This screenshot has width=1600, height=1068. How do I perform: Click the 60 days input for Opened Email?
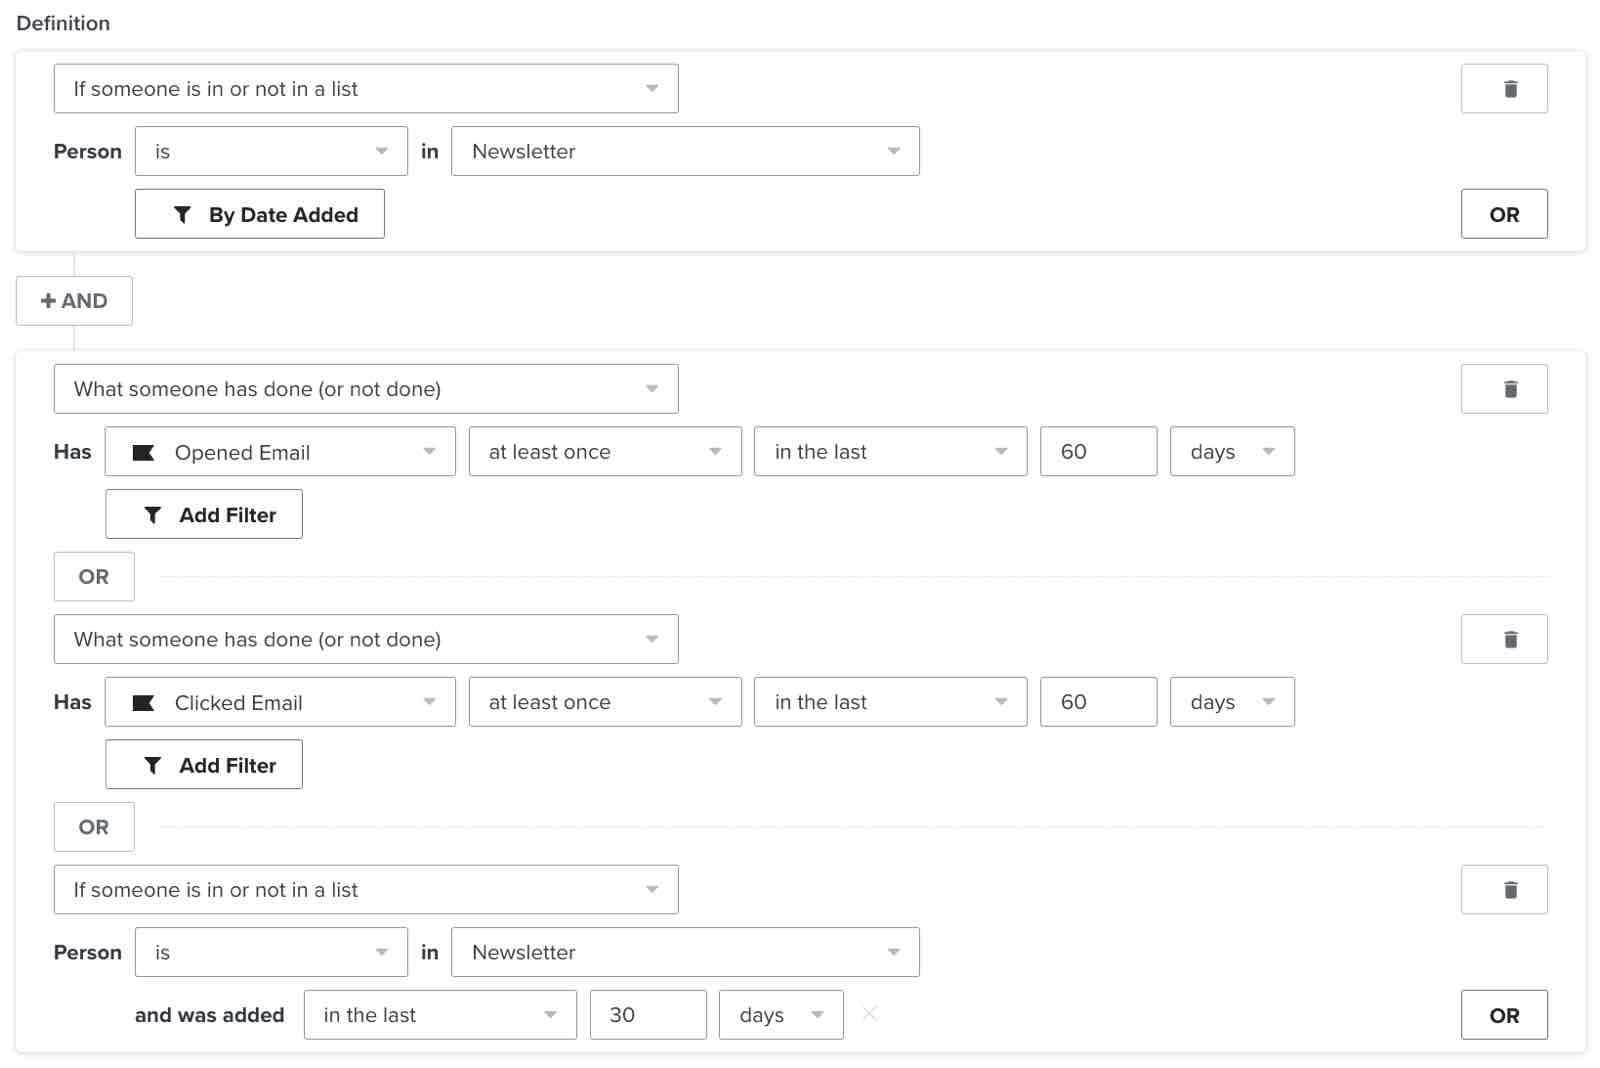tap(1098, 452)
